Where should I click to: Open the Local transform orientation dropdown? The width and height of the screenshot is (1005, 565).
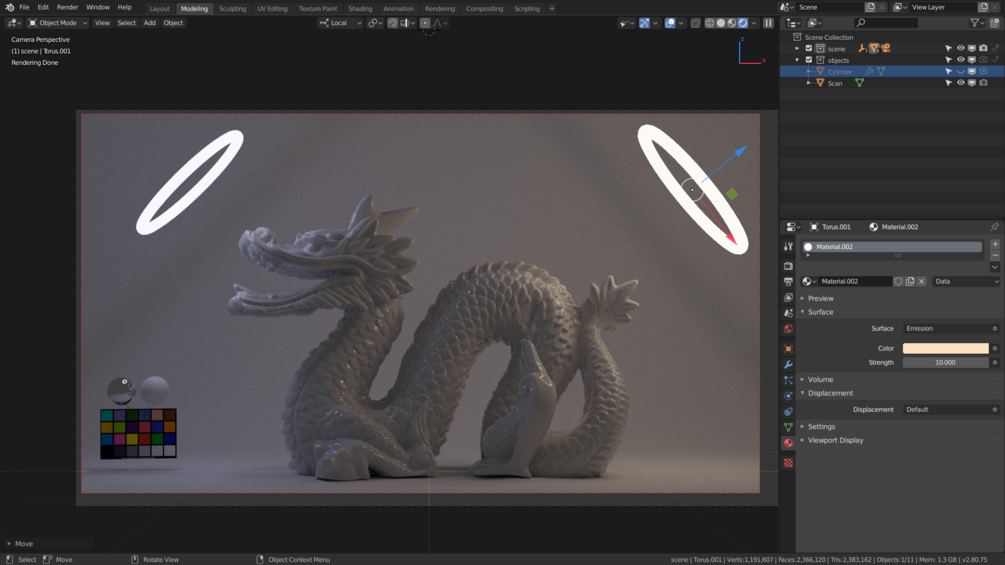[340, 23]
